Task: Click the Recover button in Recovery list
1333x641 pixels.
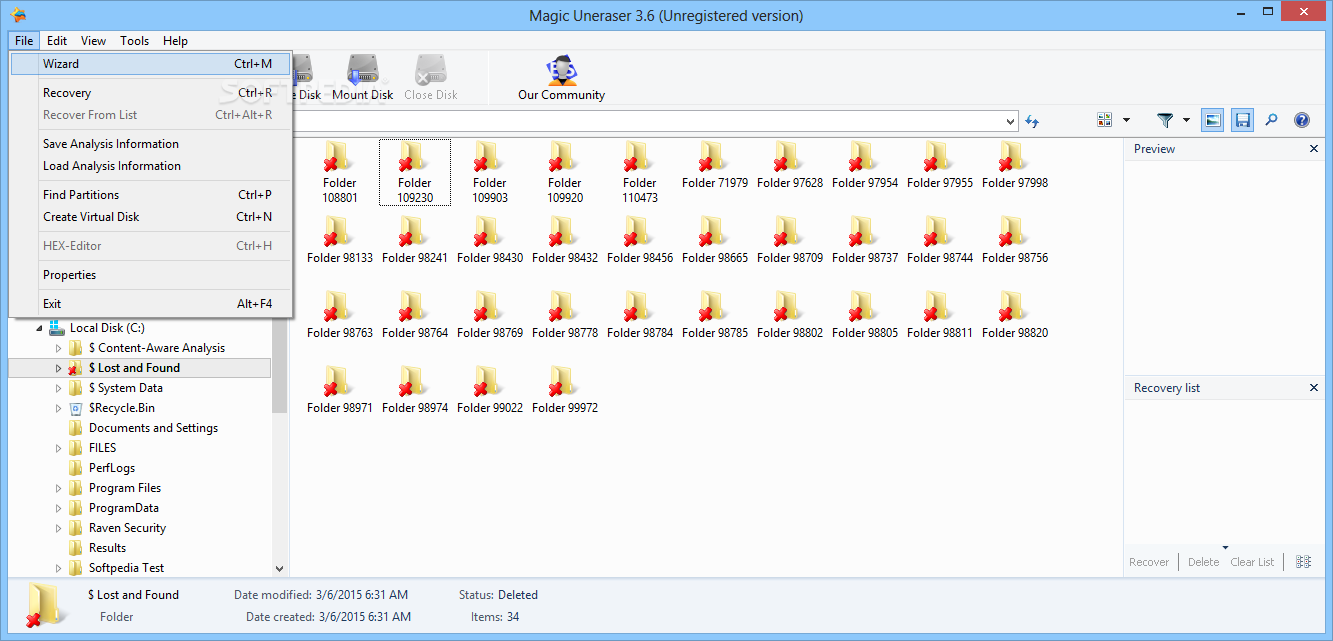Action: [x=1149, y=562]
